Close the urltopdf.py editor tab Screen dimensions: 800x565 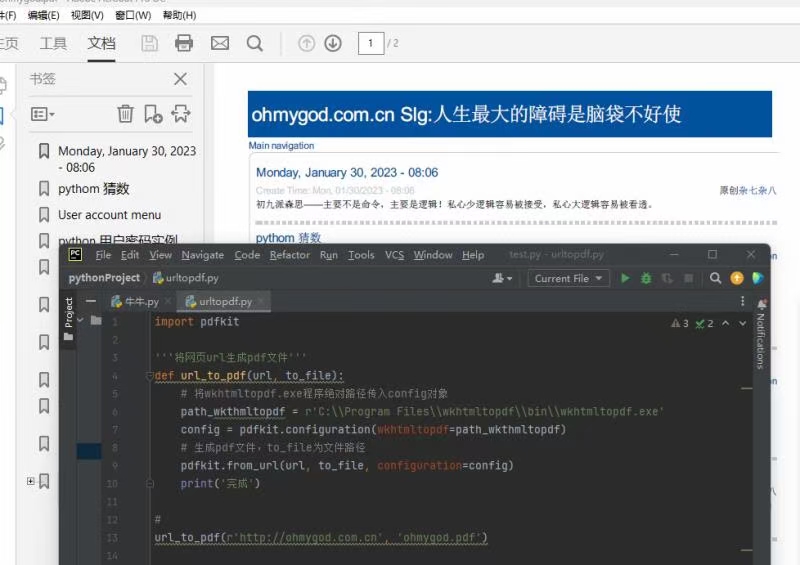tap(261, 301)
